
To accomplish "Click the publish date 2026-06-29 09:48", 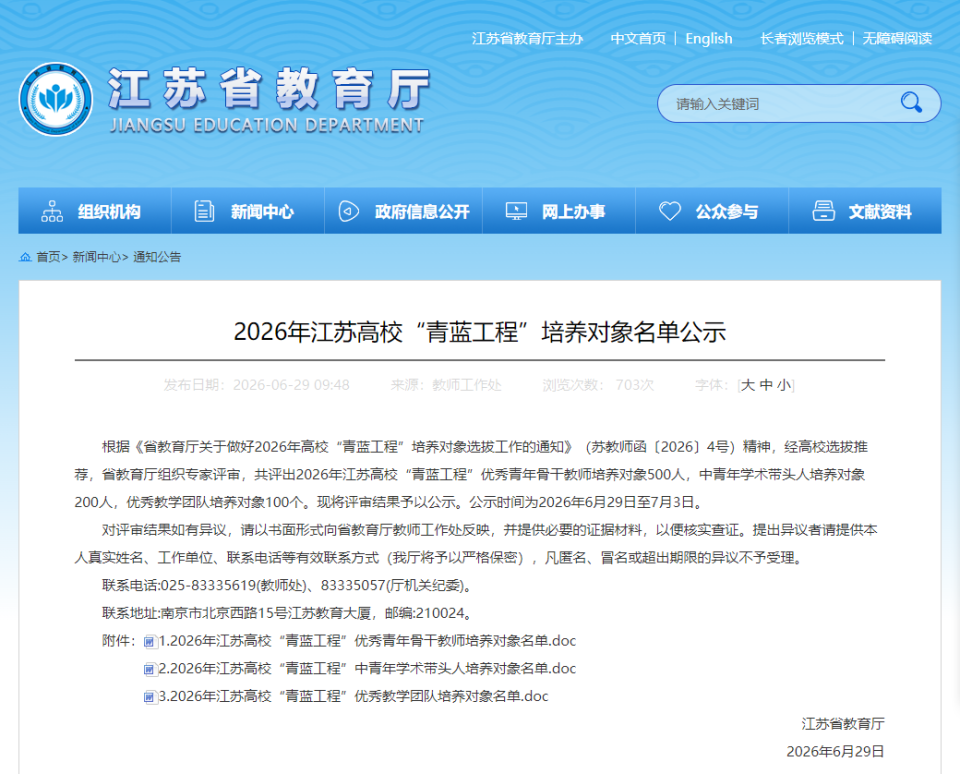I will 291,385.
